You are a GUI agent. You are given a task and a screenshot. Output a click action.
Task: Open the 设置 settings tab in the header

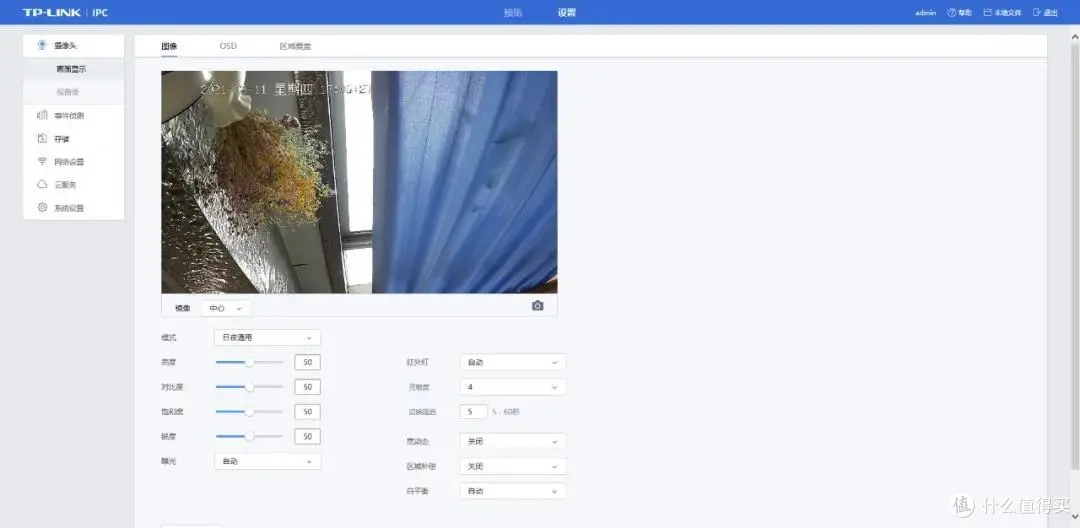[x=566, y=12]
